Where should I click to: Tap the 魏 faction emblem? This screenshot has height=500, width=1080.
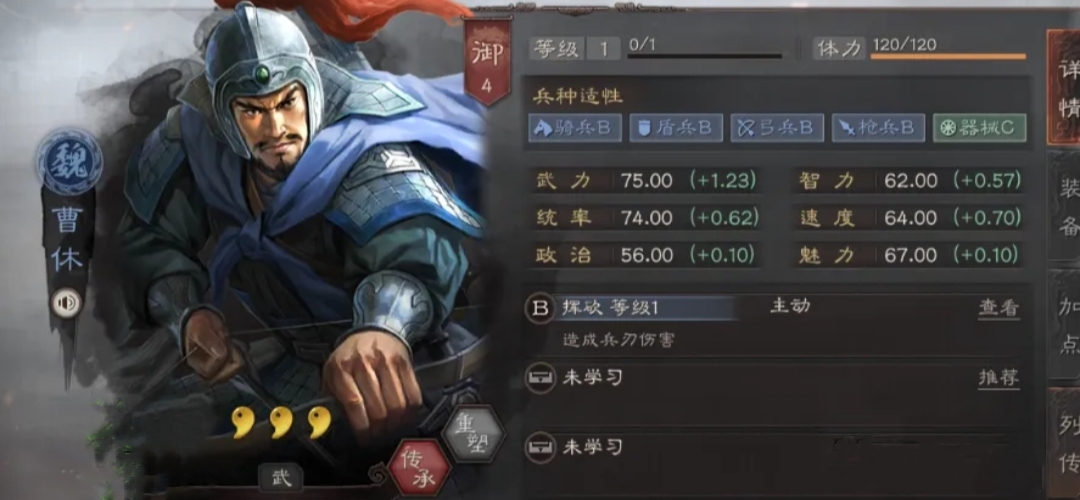[70, 161]
